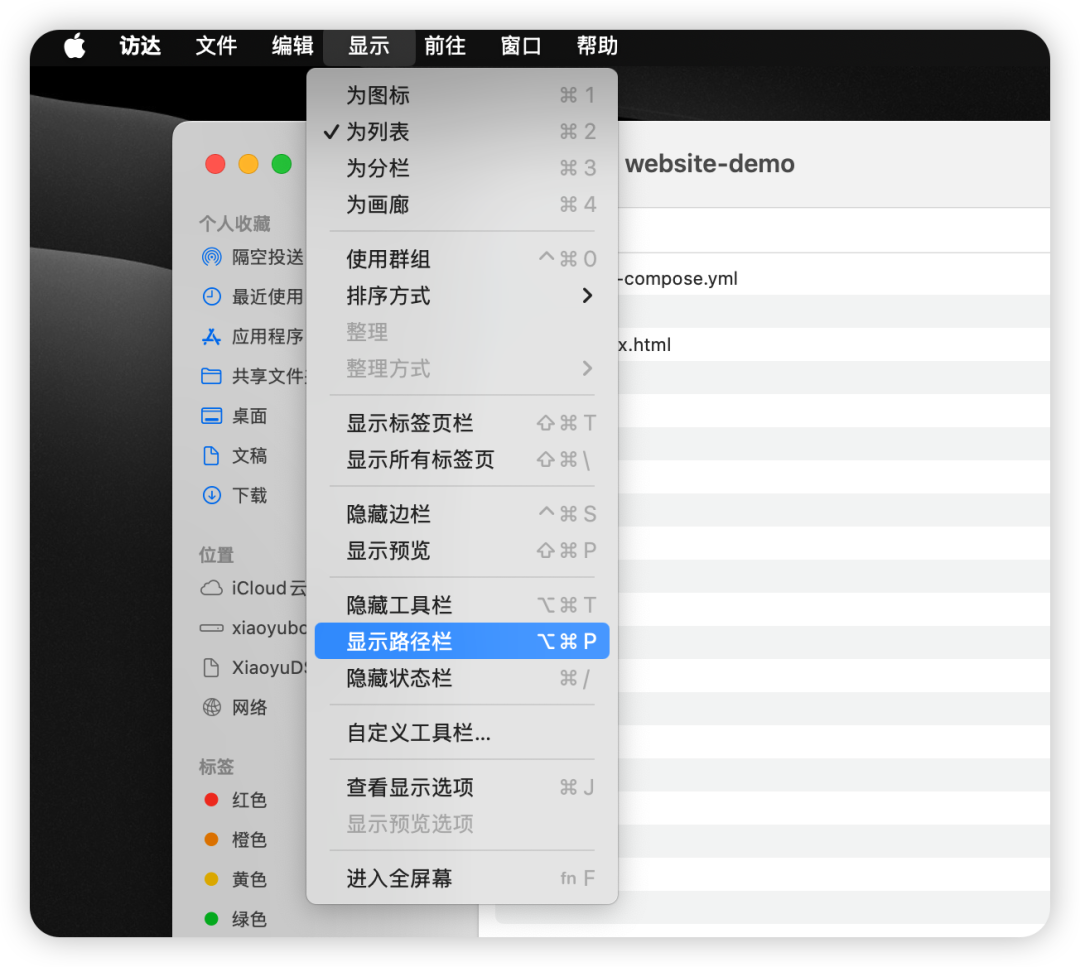Viewport: 1080px width, 967px height.
Task: Open 查看显示选项
Action: (x=462, y=787)
